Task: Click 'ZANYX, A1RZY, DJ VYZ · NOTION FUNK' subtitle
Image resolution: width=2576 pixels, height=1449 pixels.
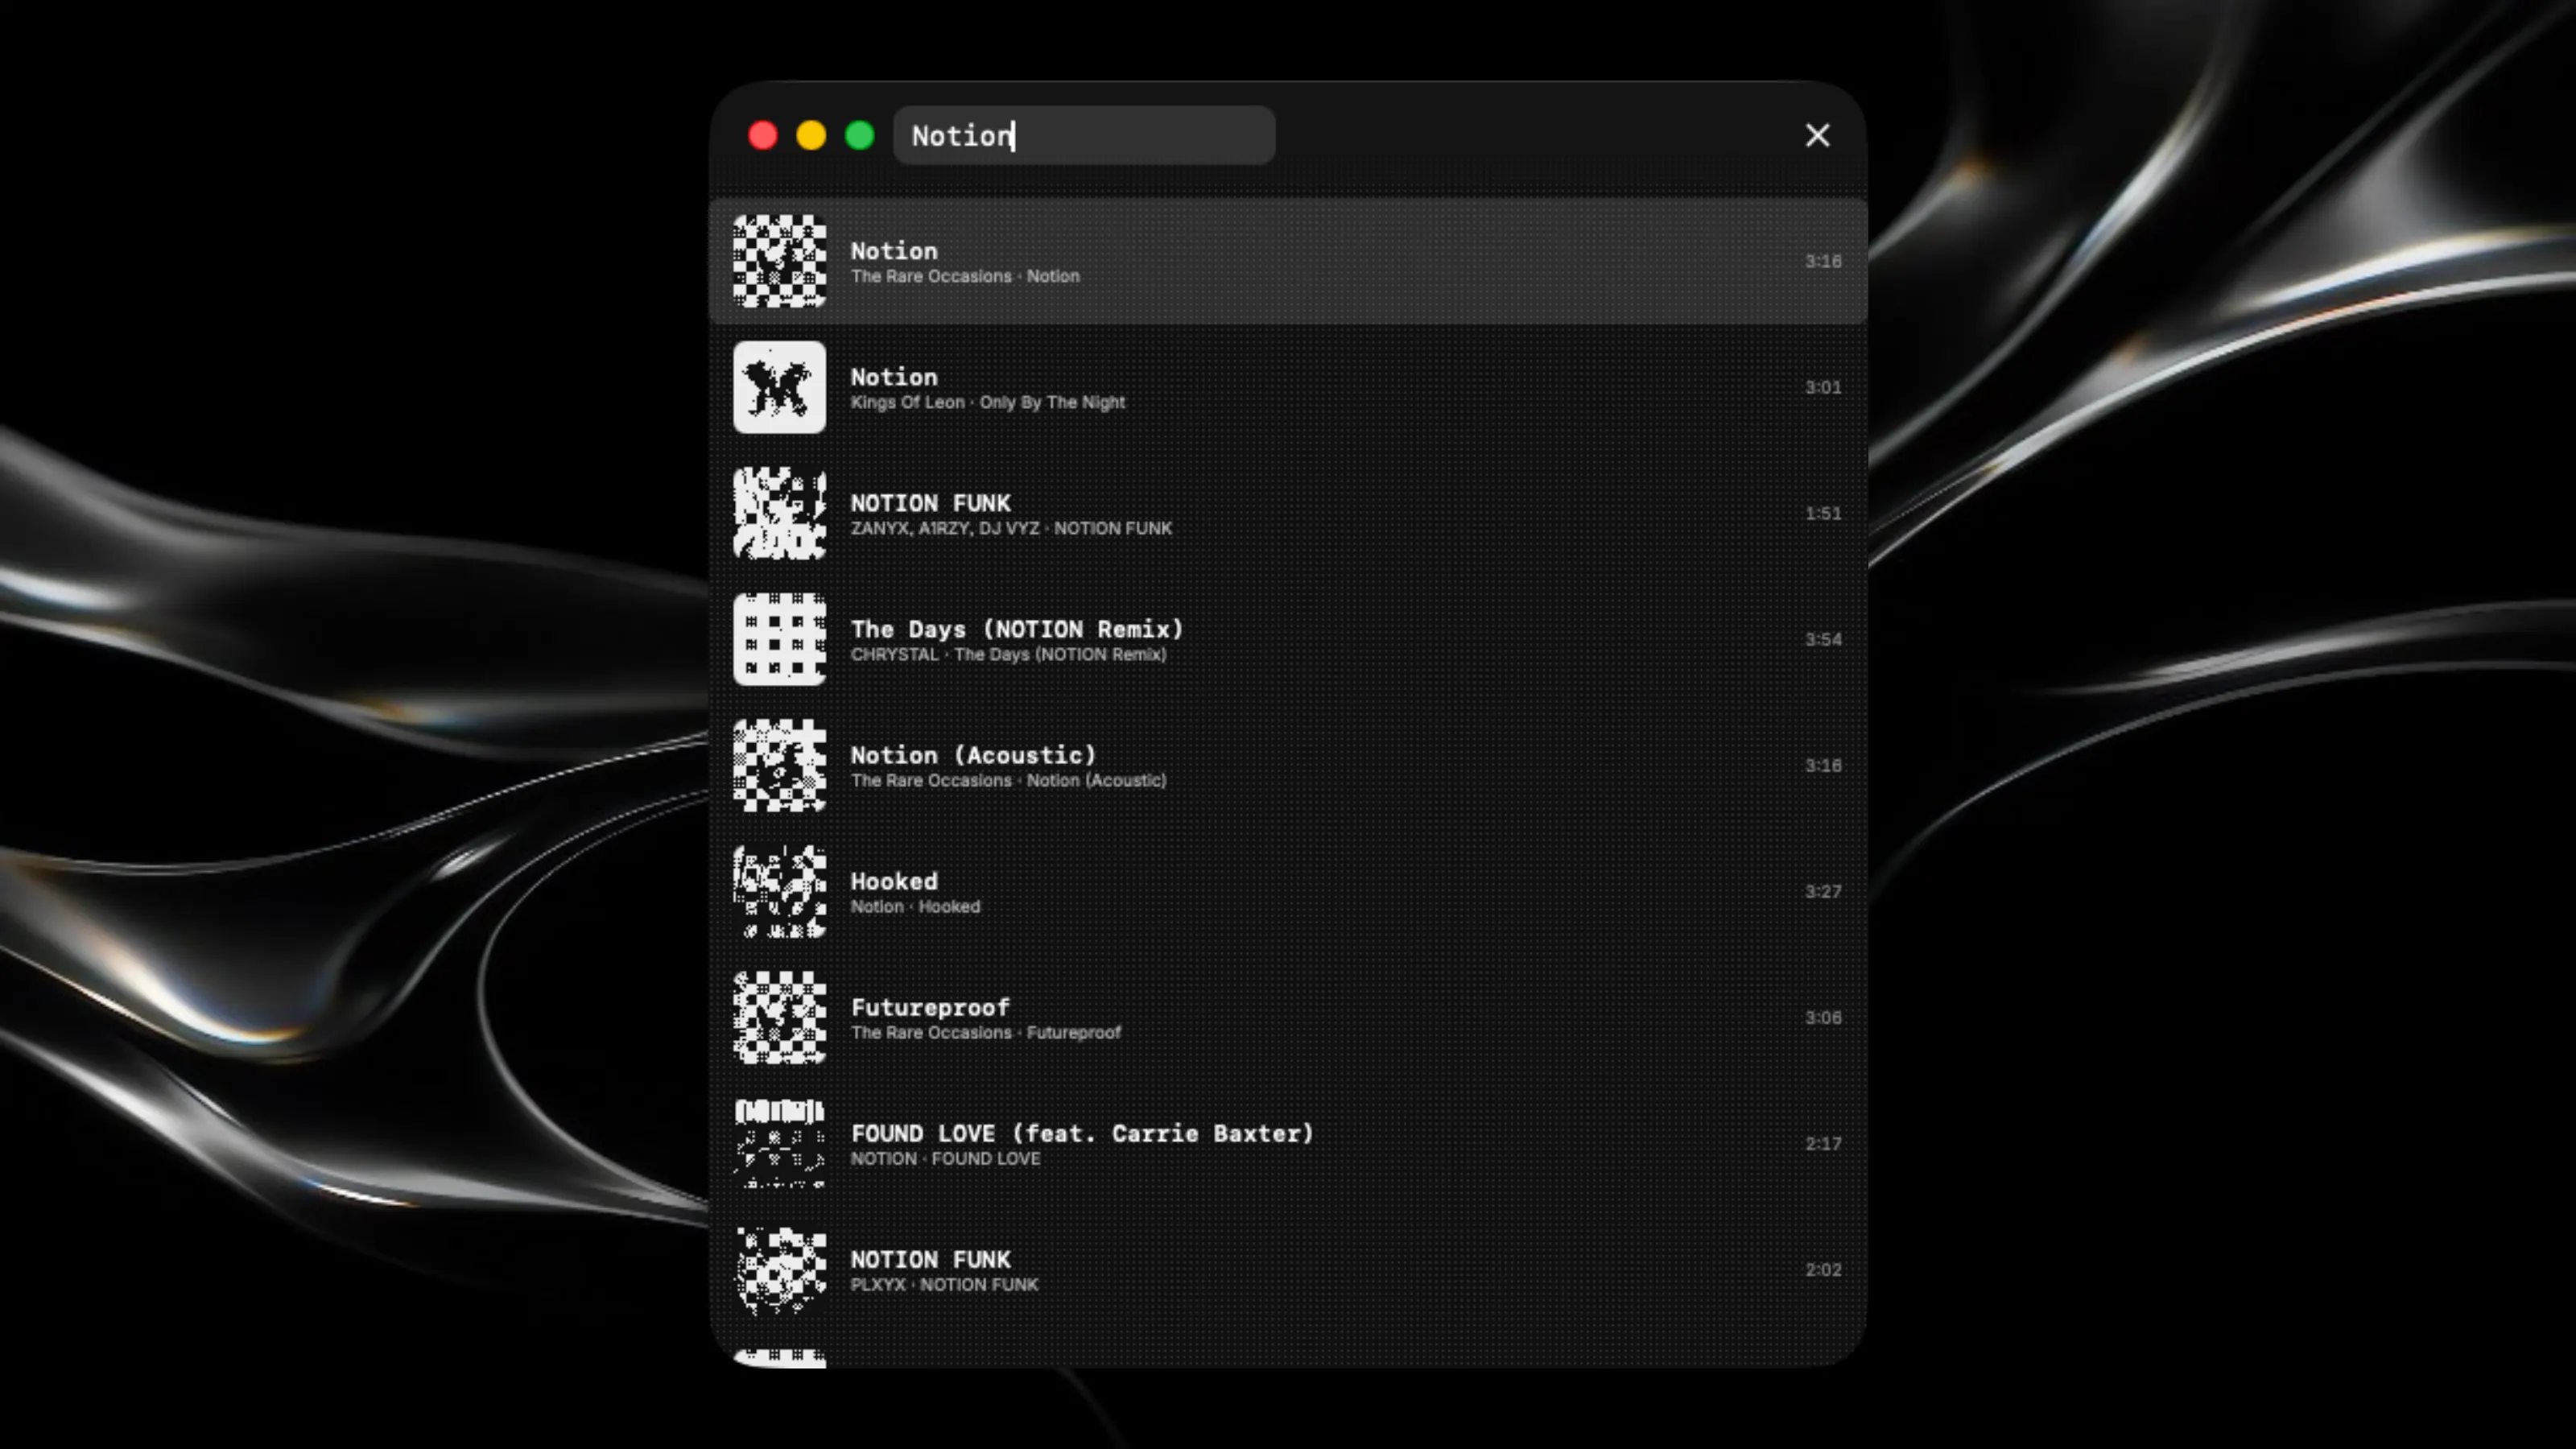Action: pos(1011,528)
